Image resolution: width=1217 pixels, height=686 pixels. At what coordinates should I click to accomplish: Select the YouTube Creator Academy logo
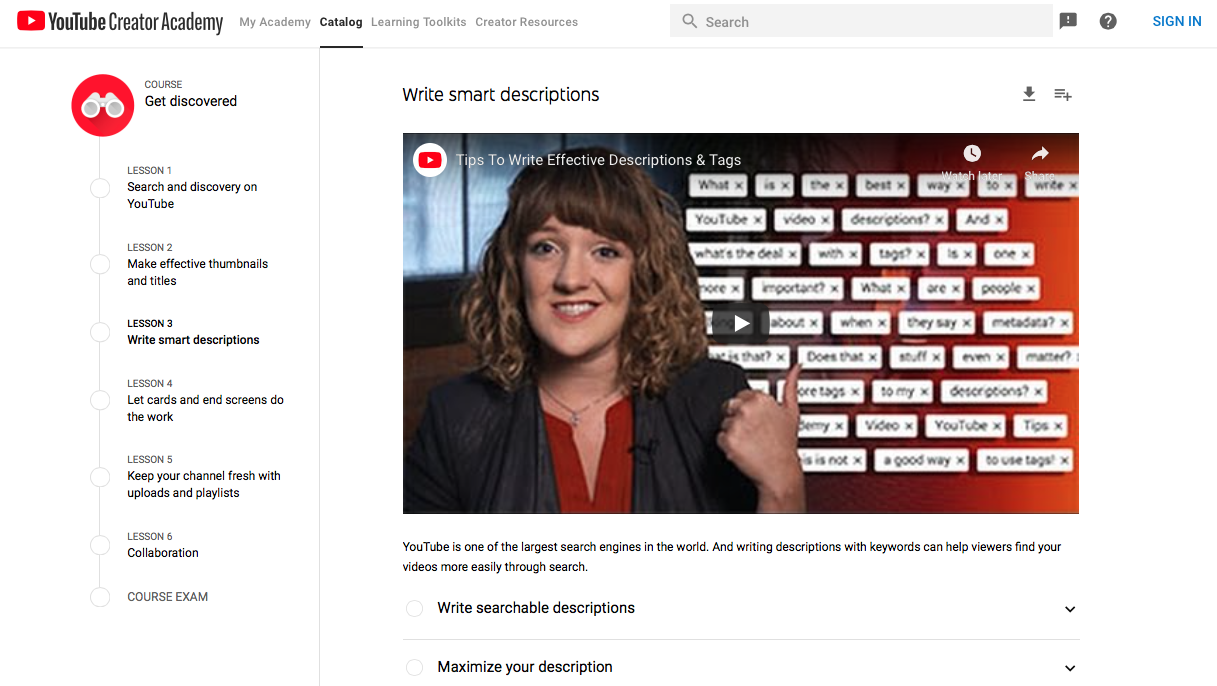119,21
